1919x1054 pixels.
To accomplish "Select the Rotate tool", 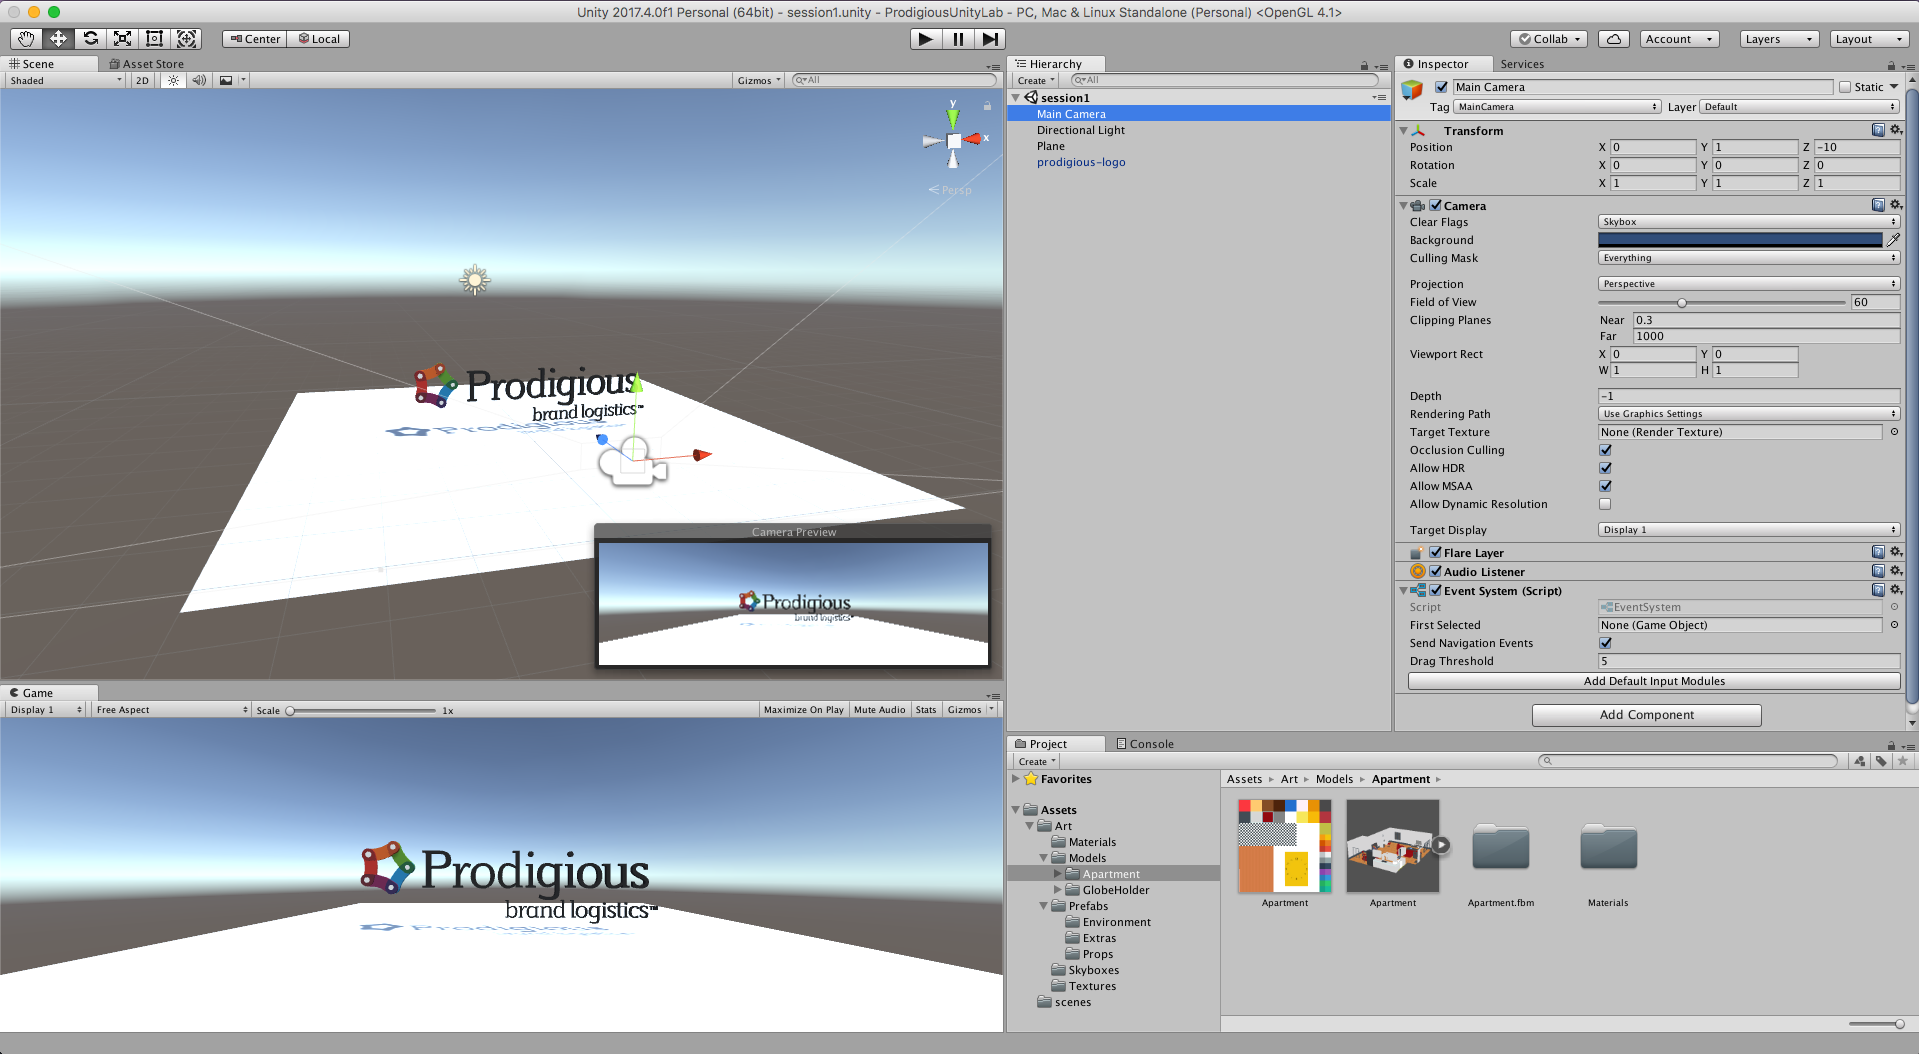I will tap(90, 39).
